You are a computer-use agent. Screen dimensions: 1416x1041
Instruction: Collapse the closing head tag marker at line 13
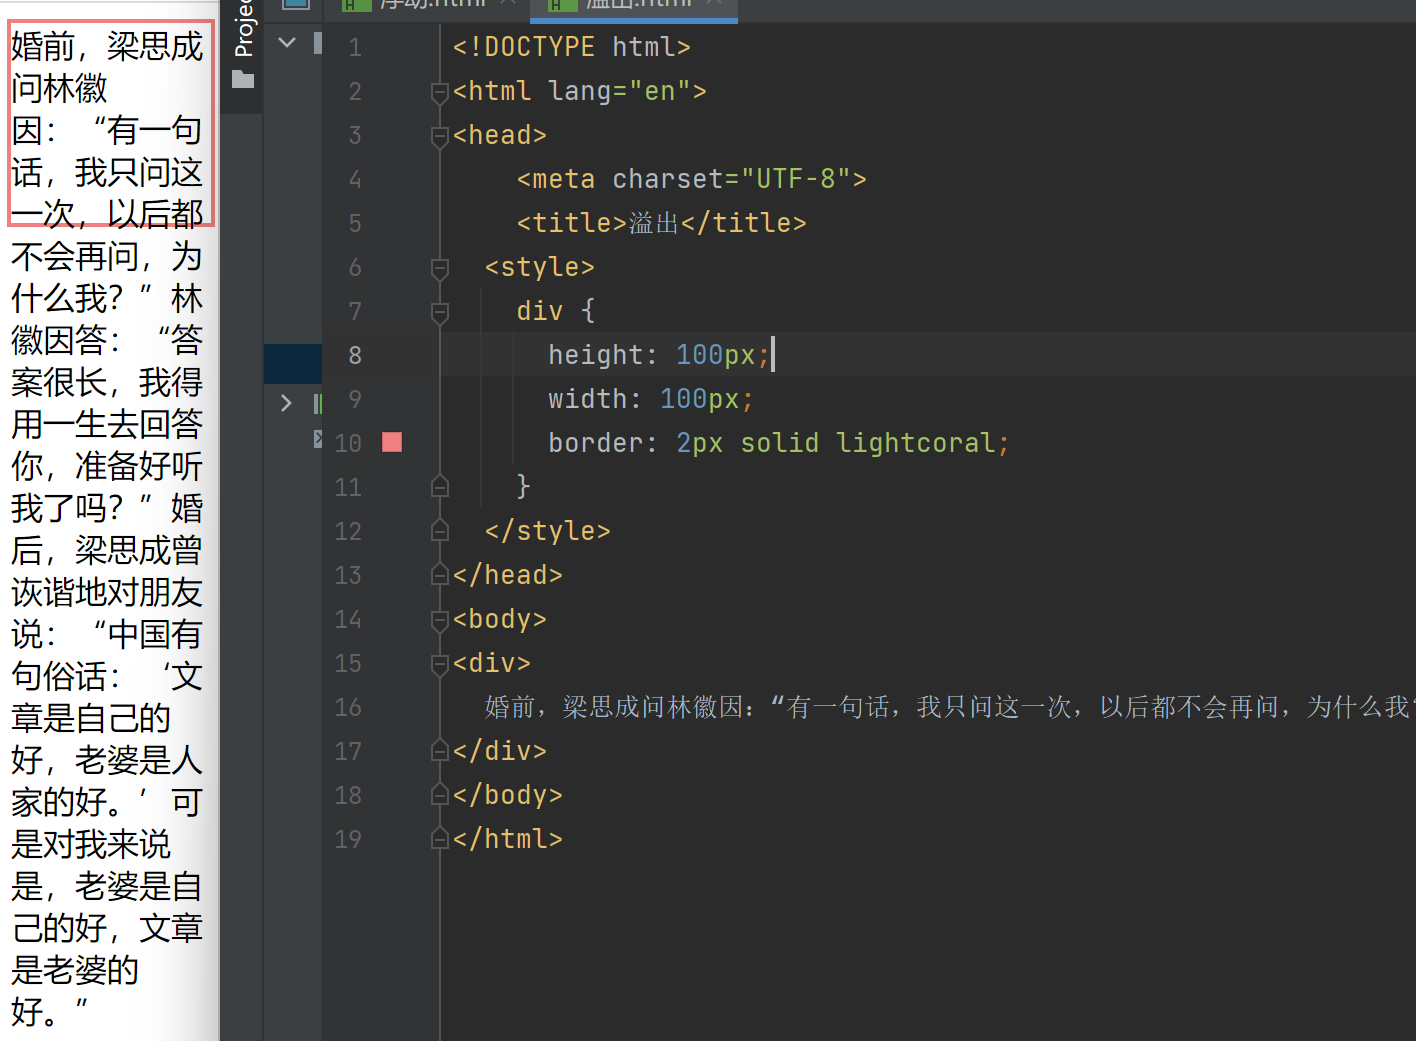(x=439, y=575)
